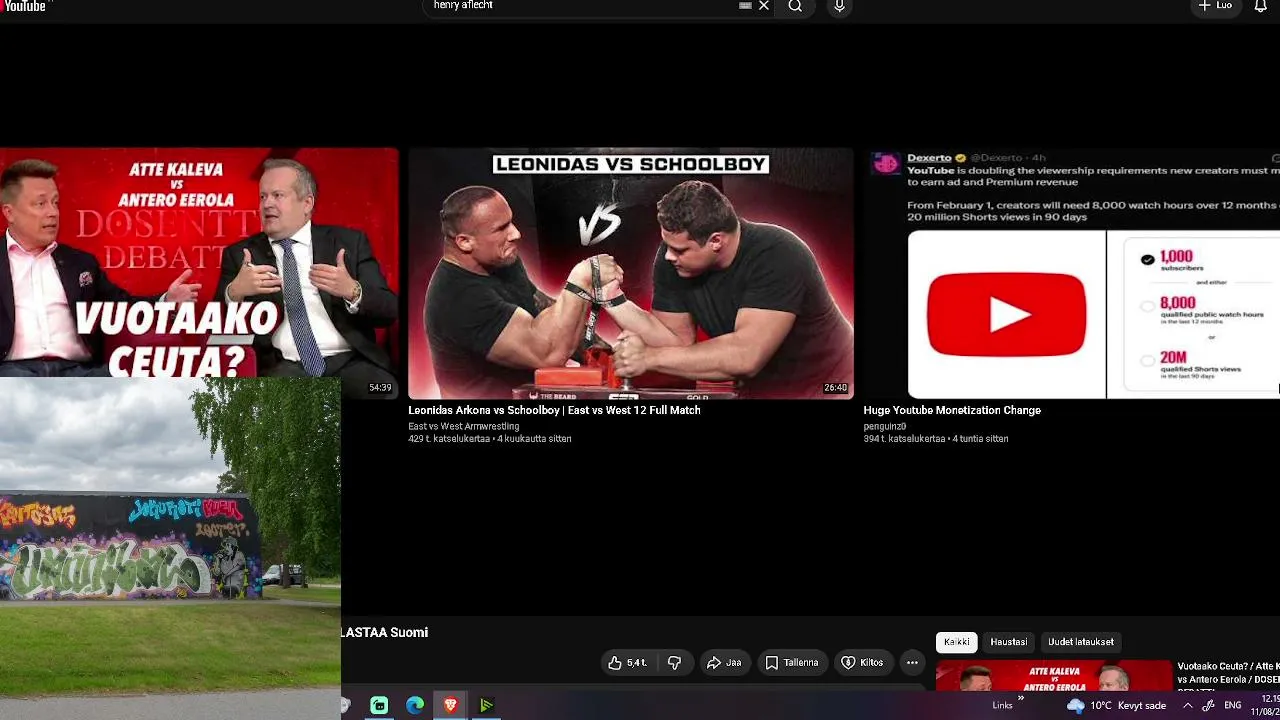
Task: Open the Vuotaako Ceuta debate video thumbnail
Action: pyautogui.click(x=199, y=262)
